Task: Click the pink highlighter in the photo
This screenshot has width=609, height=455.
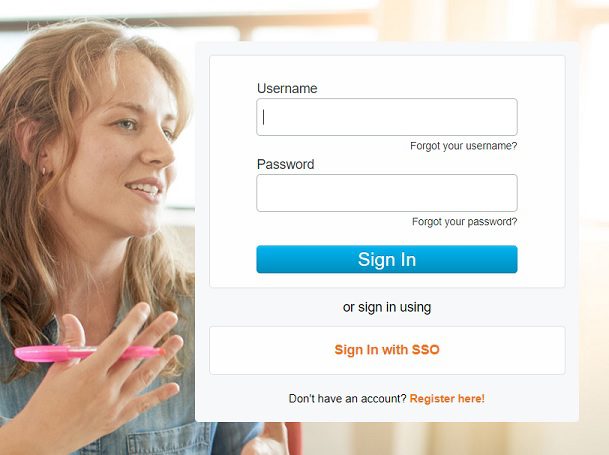Action: pos(89,353)
